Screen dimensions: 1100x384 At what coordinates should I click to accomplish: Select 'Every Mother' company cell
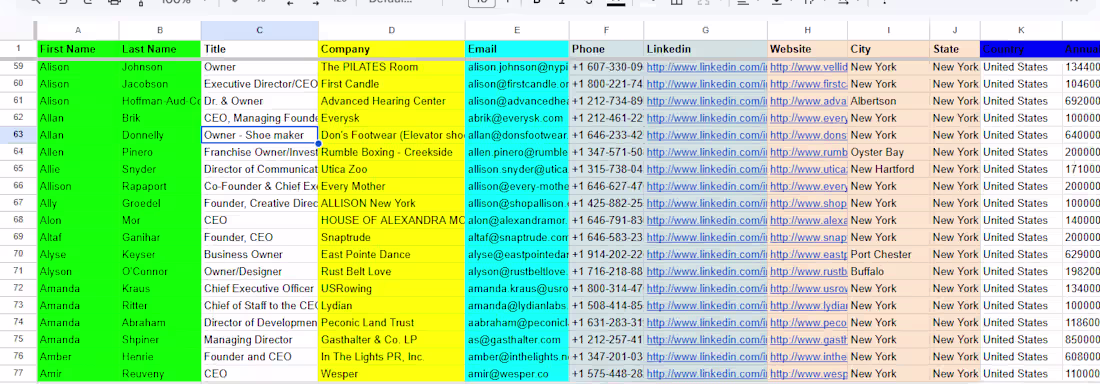click(391, 186)
